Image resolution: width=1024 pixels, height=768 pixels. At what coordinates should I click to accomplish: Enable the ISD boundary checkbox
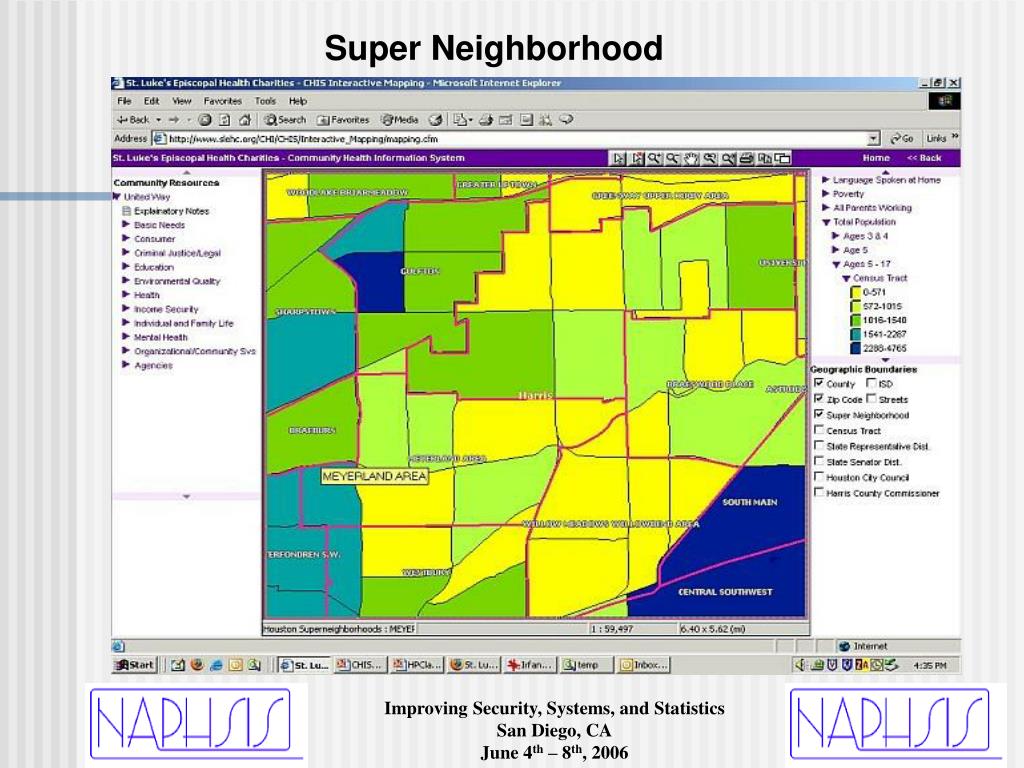[871, 383]
